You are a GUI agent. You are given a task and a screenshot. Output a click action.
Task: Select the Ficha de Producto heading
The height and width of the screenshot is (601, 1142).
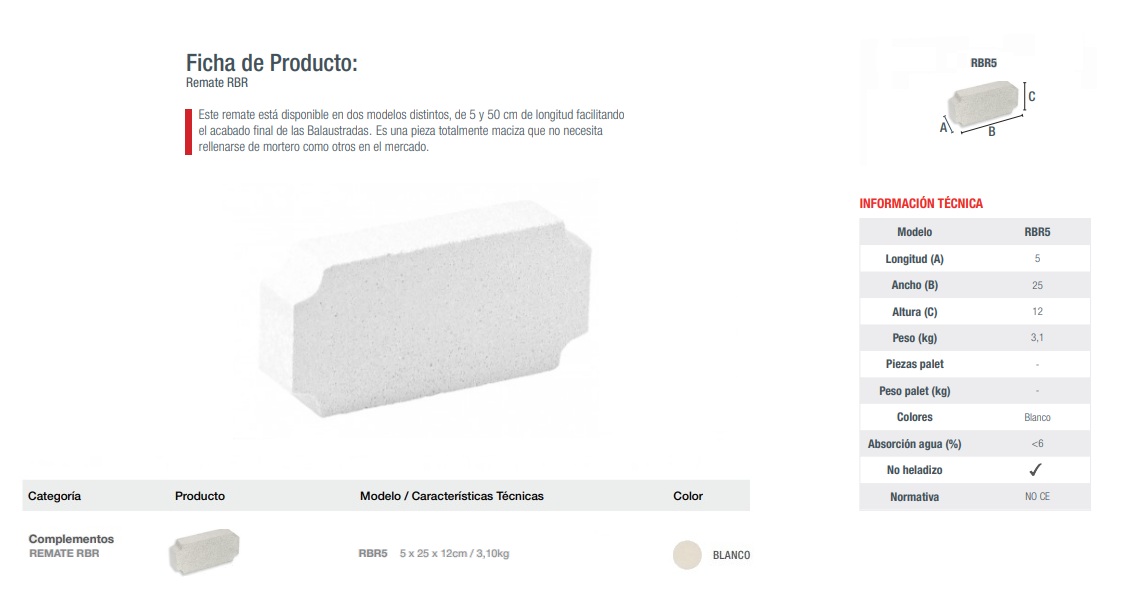(272, 63)
